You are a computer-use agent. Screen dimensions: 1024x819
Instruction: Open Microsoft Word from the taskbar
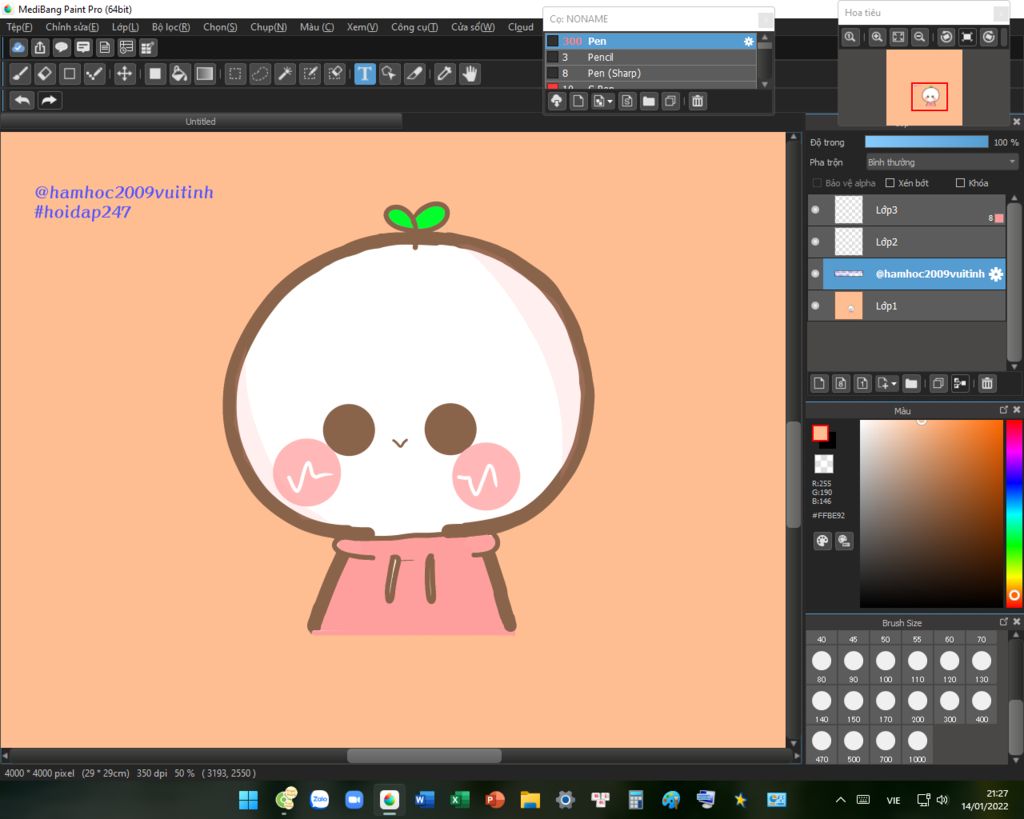click(424, 800)
